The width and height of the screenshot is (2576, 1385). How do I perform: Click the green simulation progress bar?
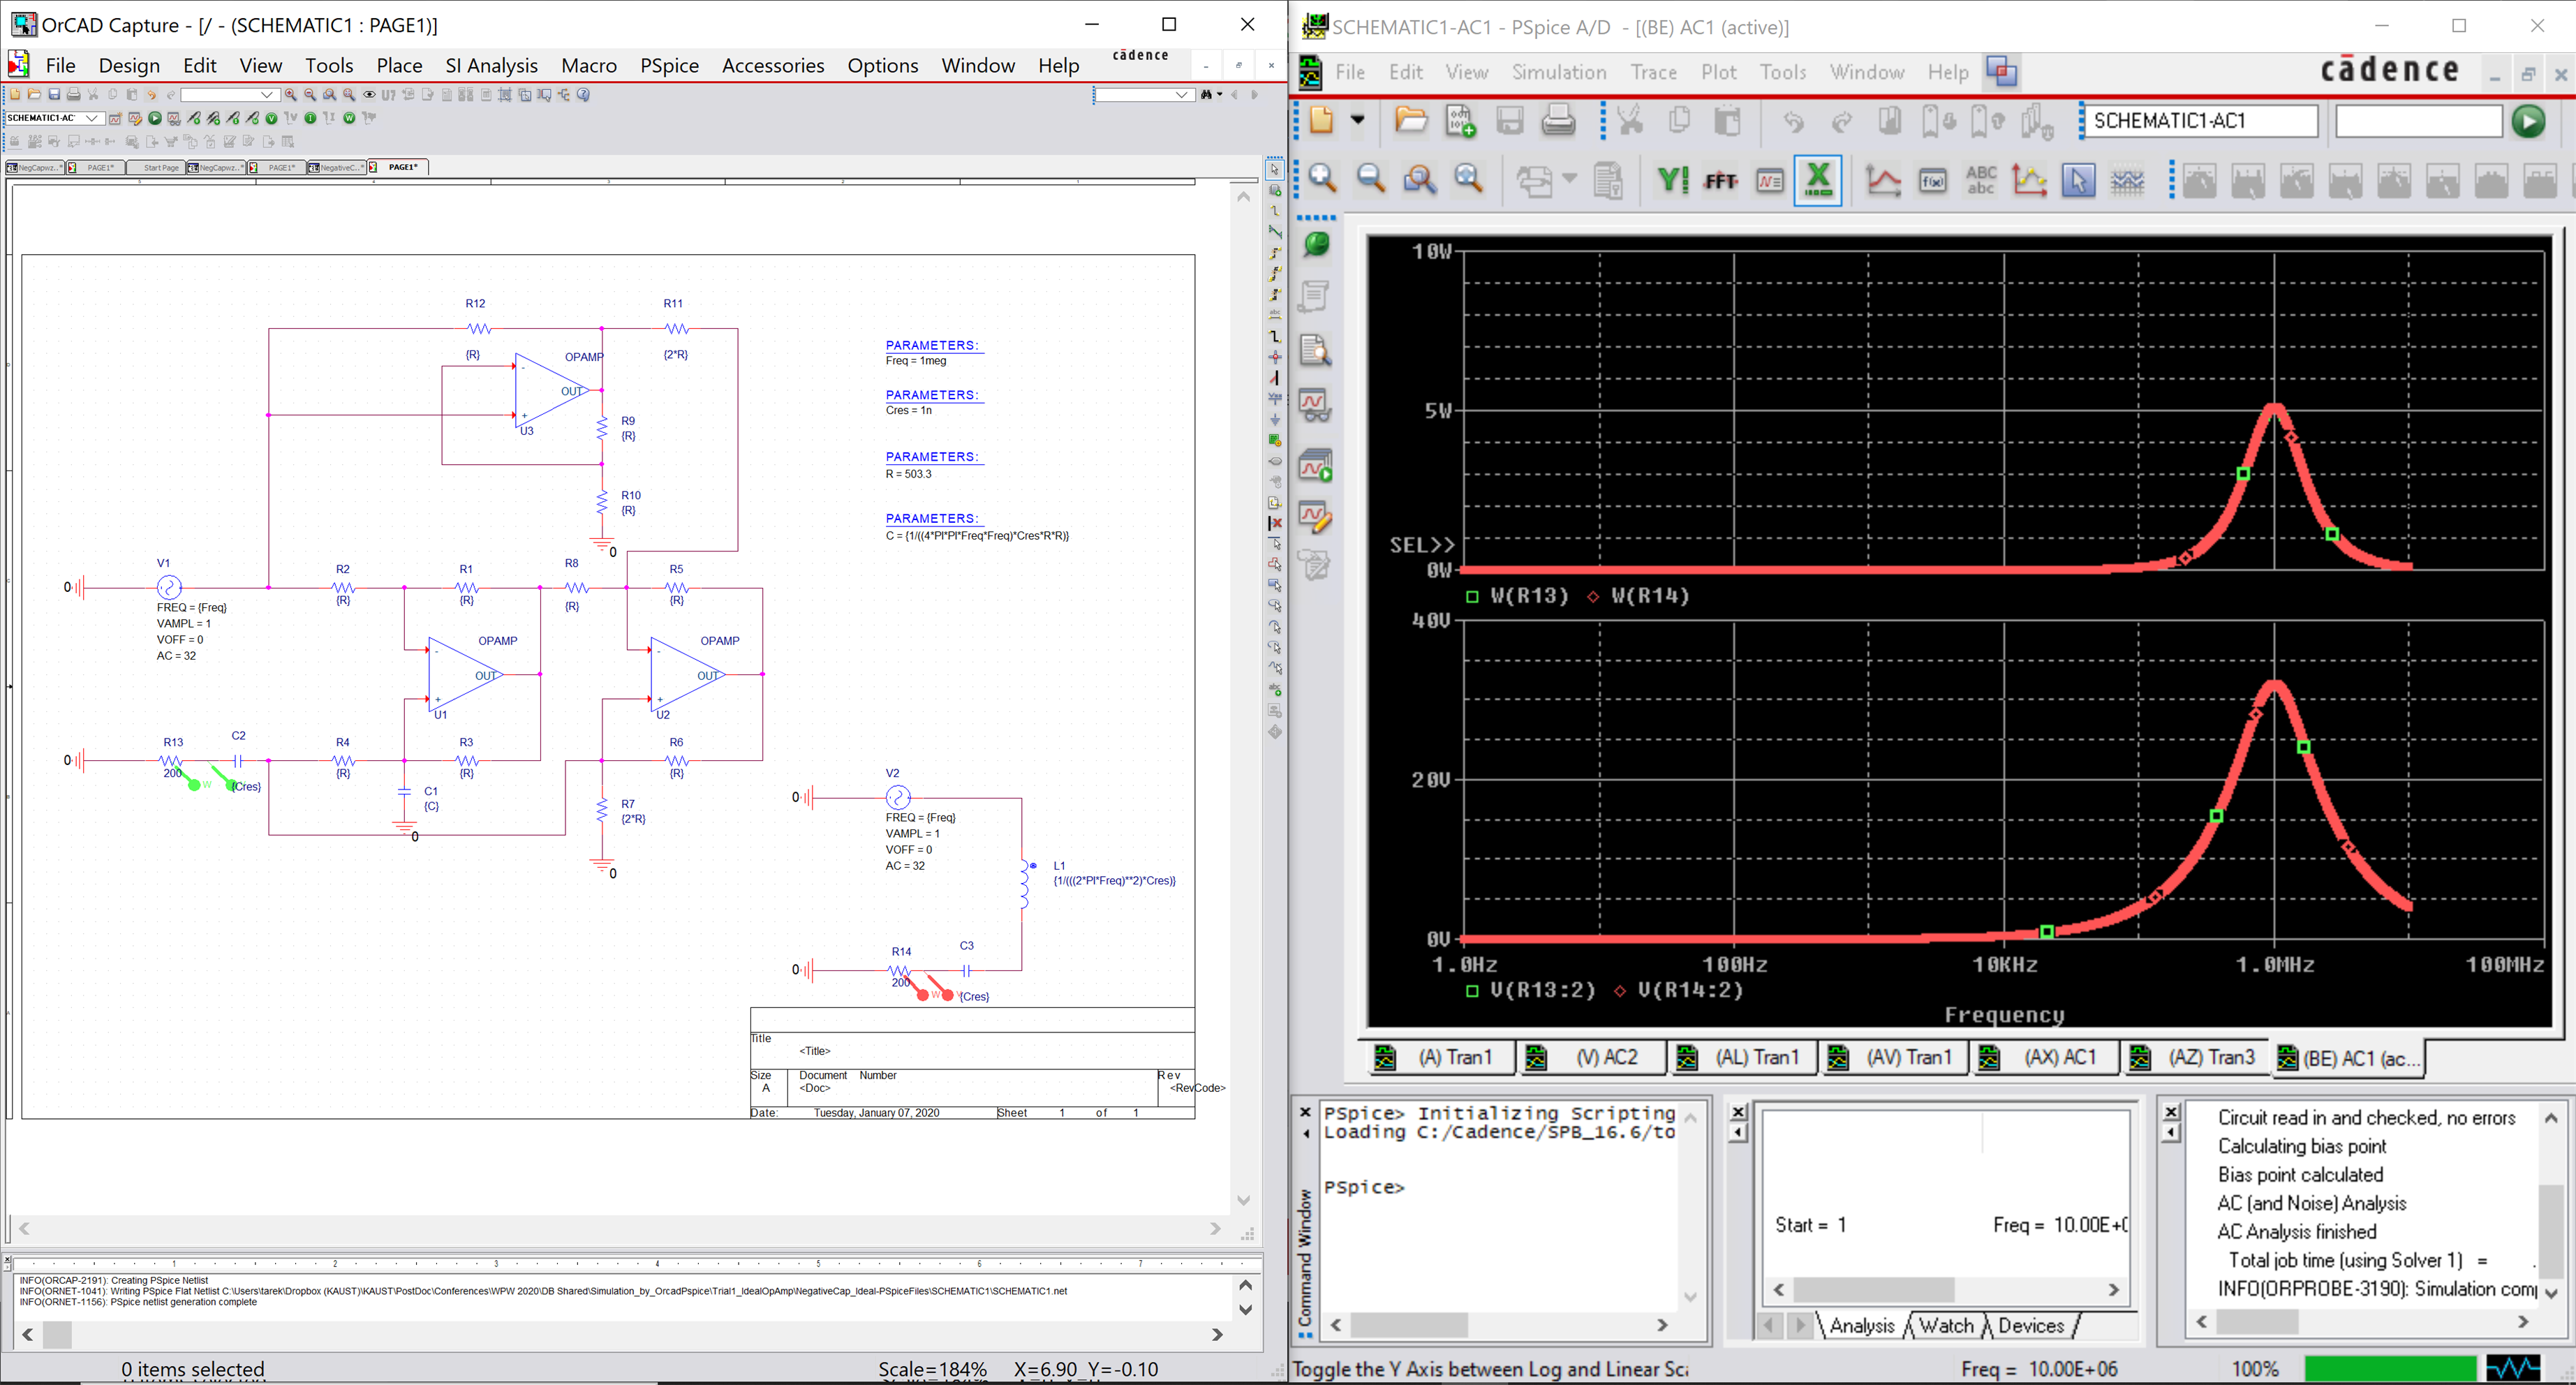pyautogui.click(x=2390, y=1368)
